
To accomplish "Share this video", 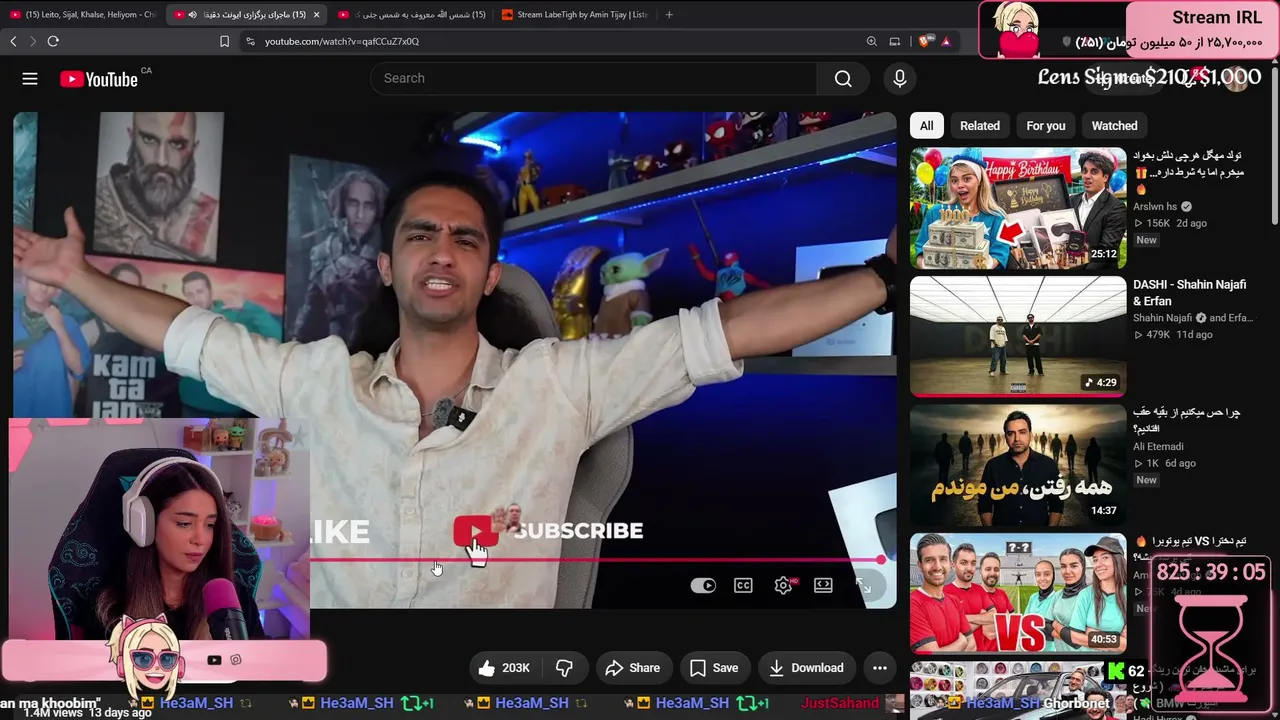I will [x=634, y=668].
